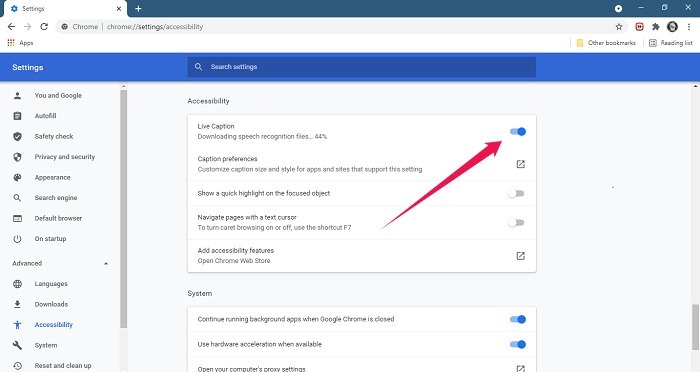Disable Continue running background apps toggle
This screenshot has width=700, height=372.
(518, 319)
